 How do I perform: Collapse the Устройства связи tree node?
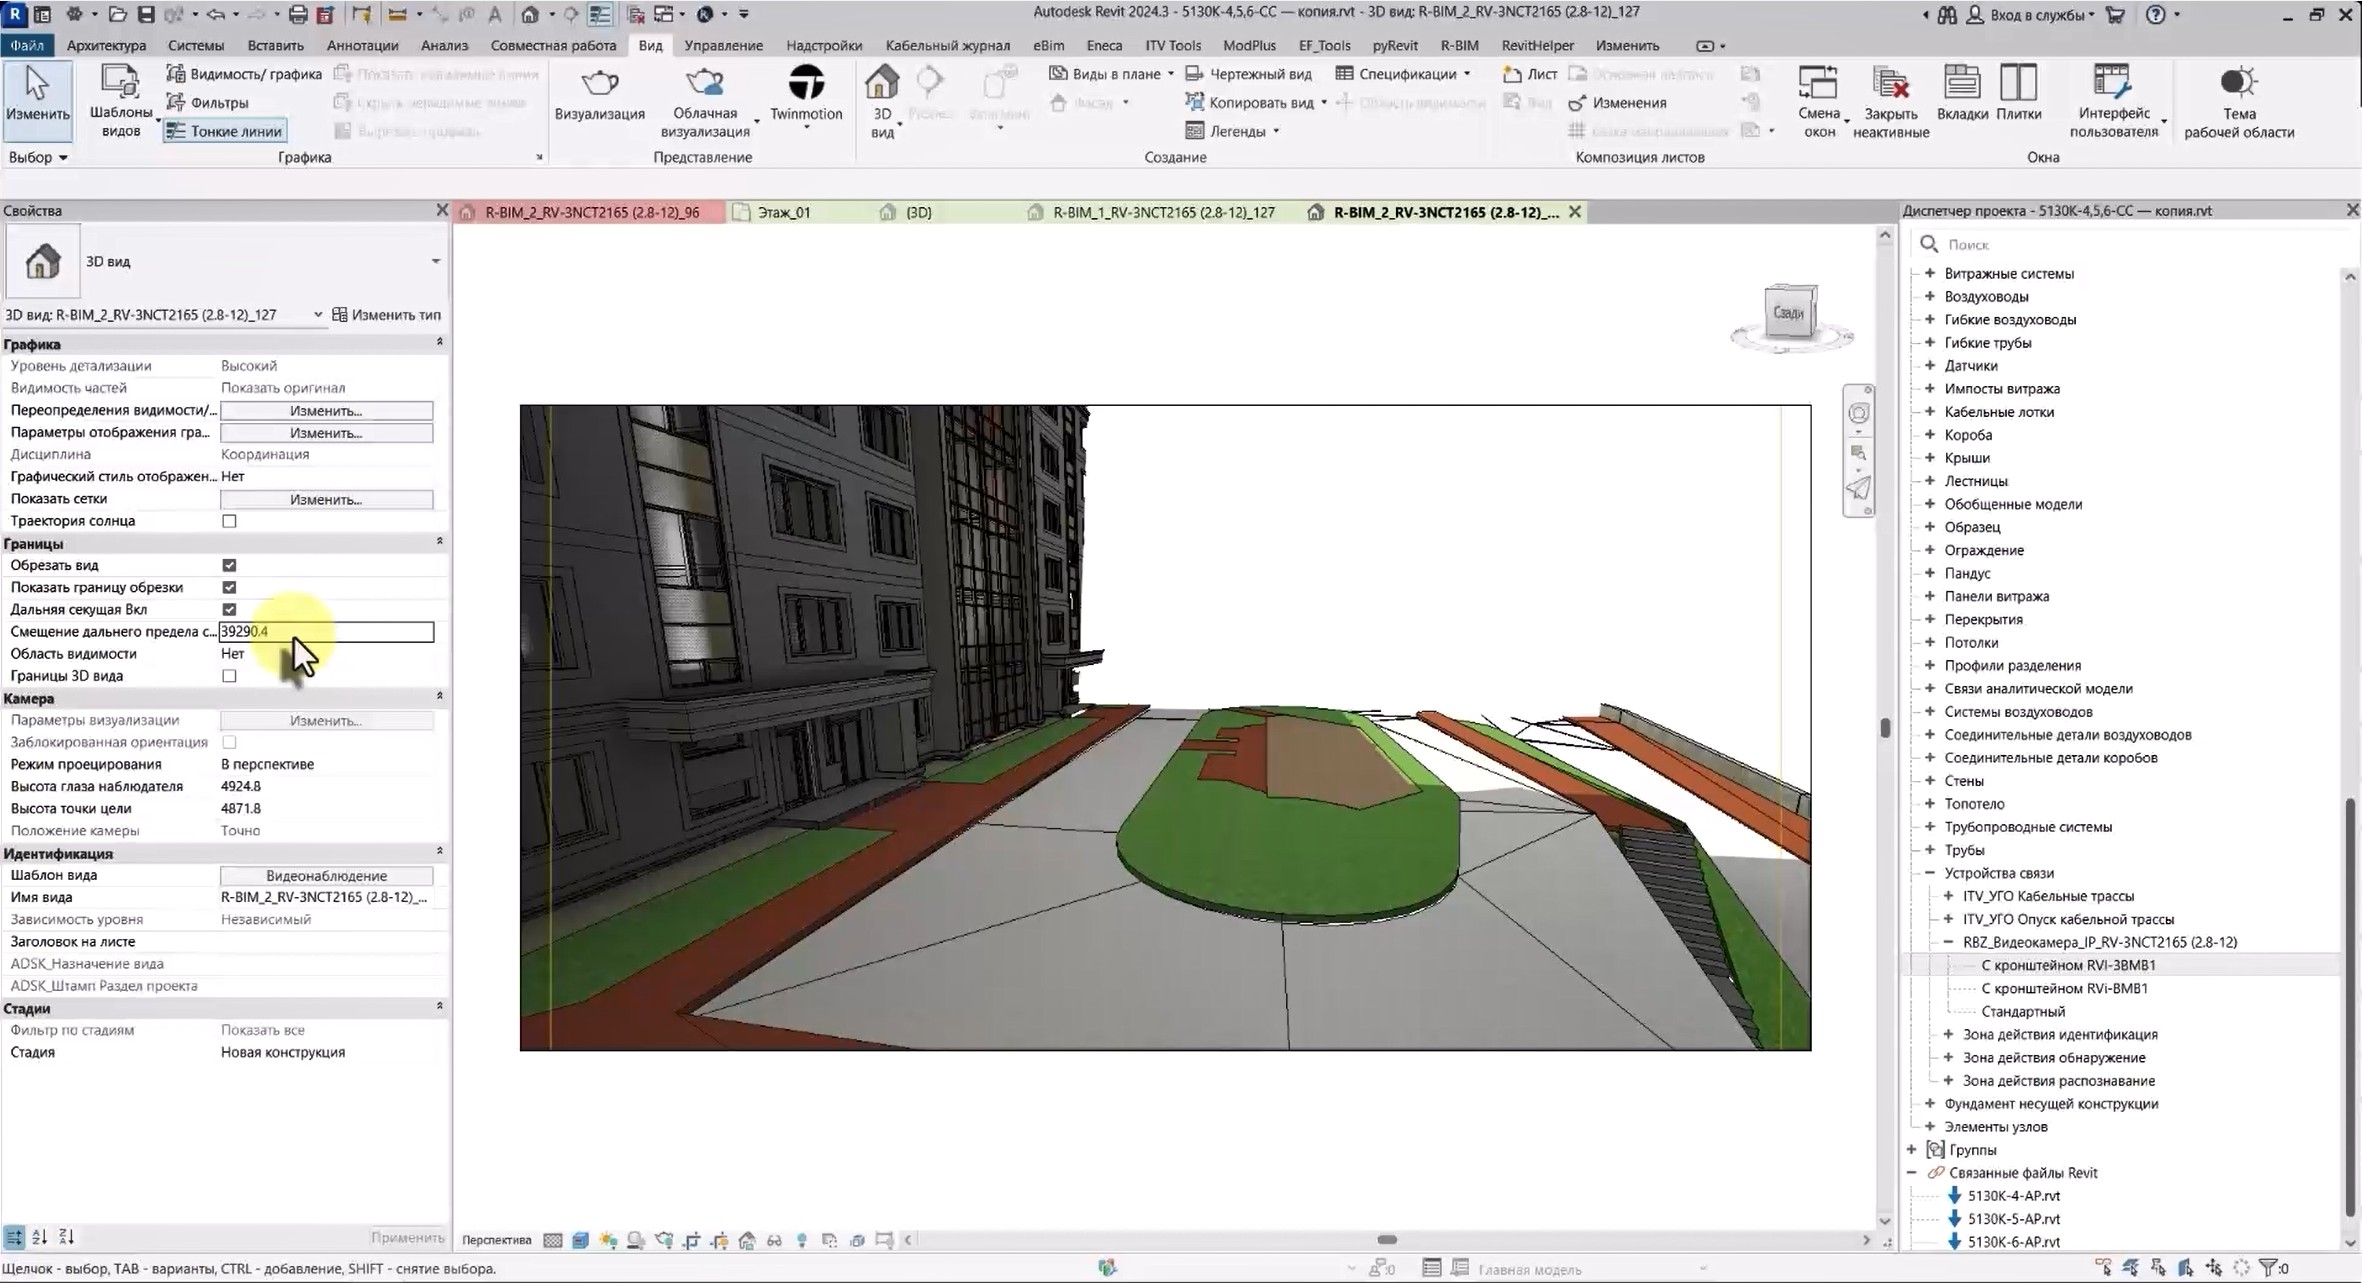pyautogui.click(x=1932, y=872)
